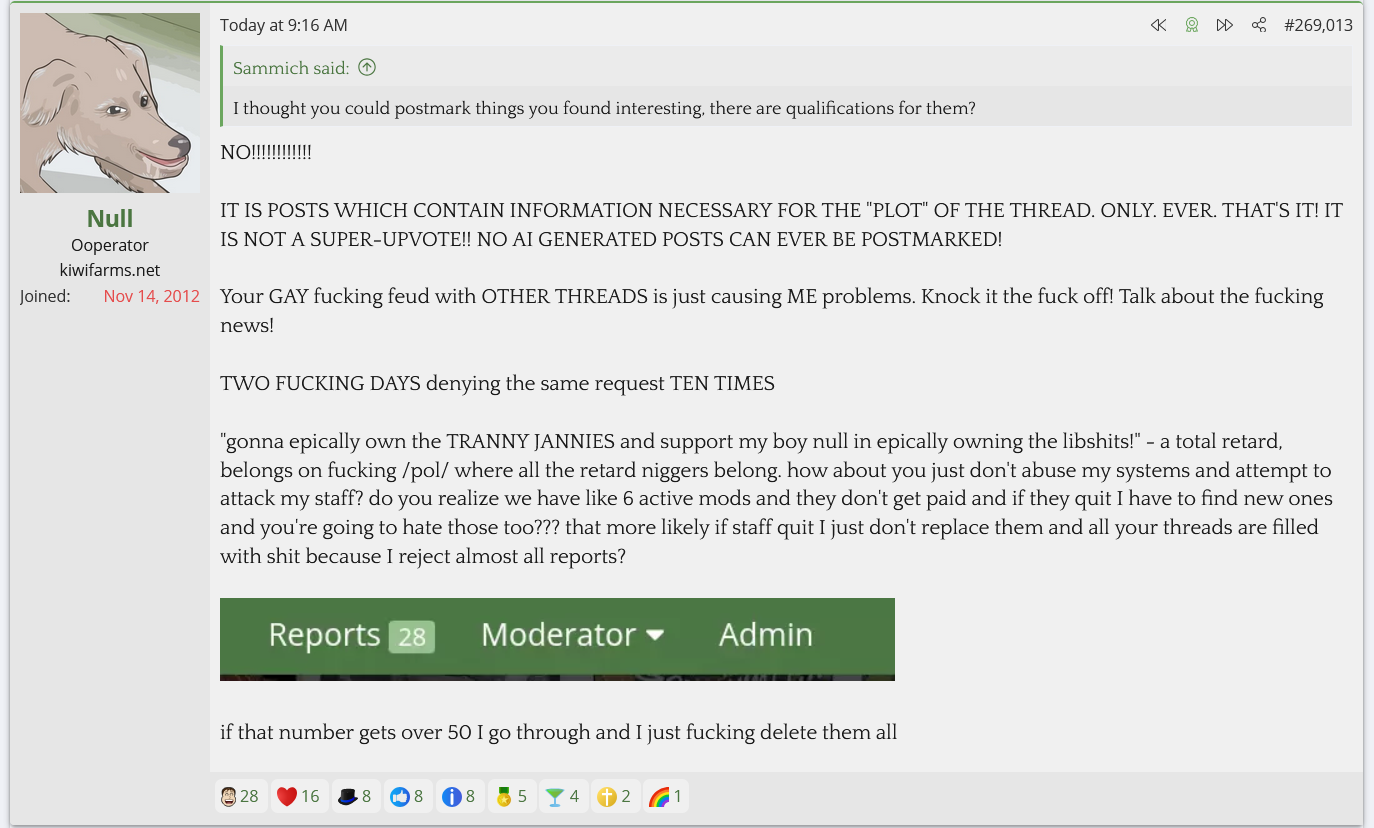Click the gold medal reaction
This screenshot has width=1374, height=828.
511,796
